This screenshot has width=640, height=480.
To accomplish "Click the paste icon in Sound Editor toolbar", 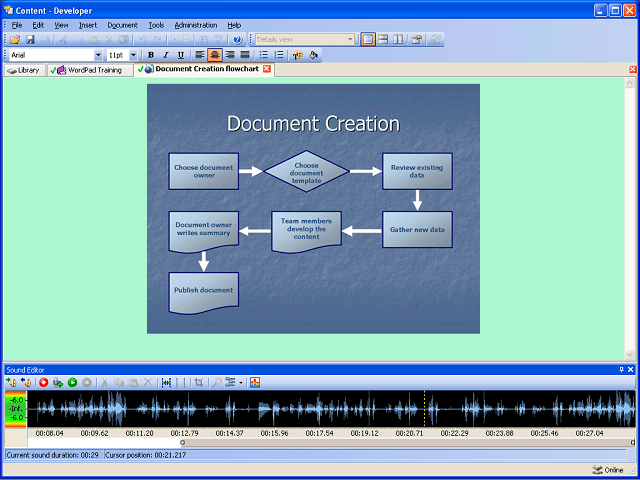I will click(133, 382).
